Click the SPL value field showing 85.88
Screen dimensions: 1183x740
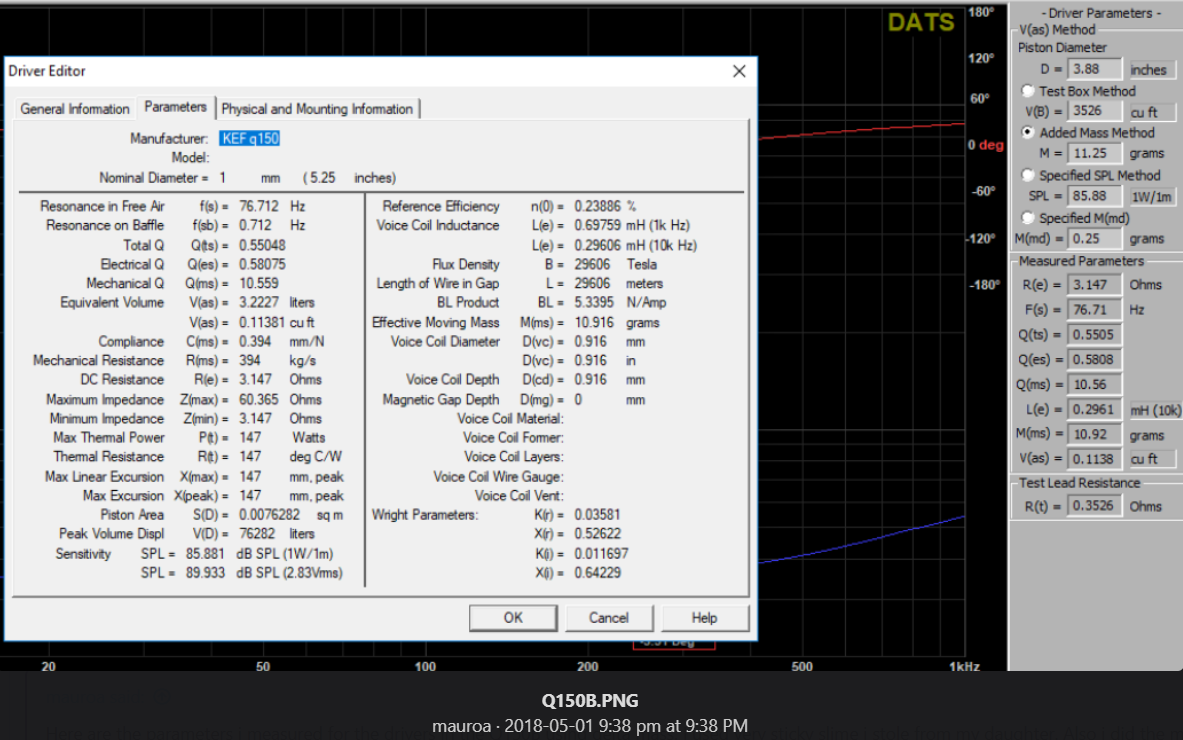pos(1094,195)
